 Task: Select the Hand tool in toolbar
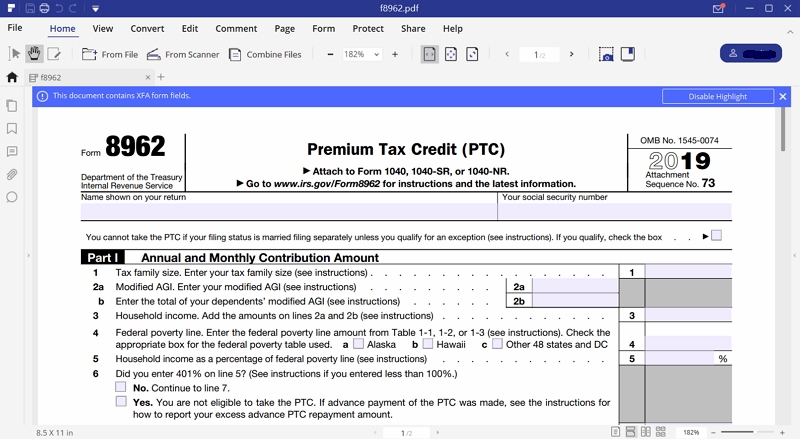coord(34,54)
